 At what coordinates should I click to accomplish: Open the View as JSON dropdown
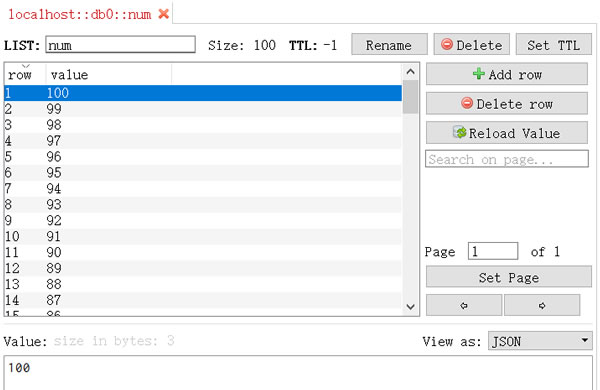coord(540,341)
